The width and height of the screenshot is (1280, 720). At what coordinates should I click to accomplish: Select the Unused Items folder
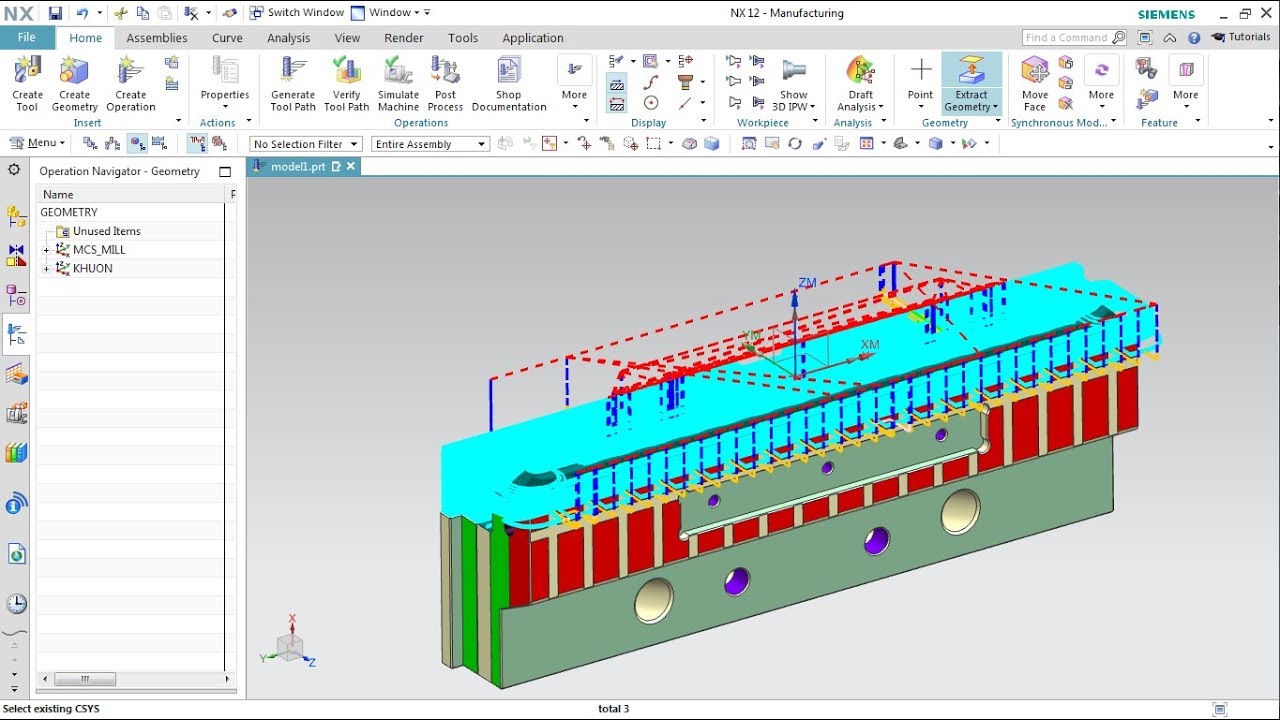pos(98,231)
